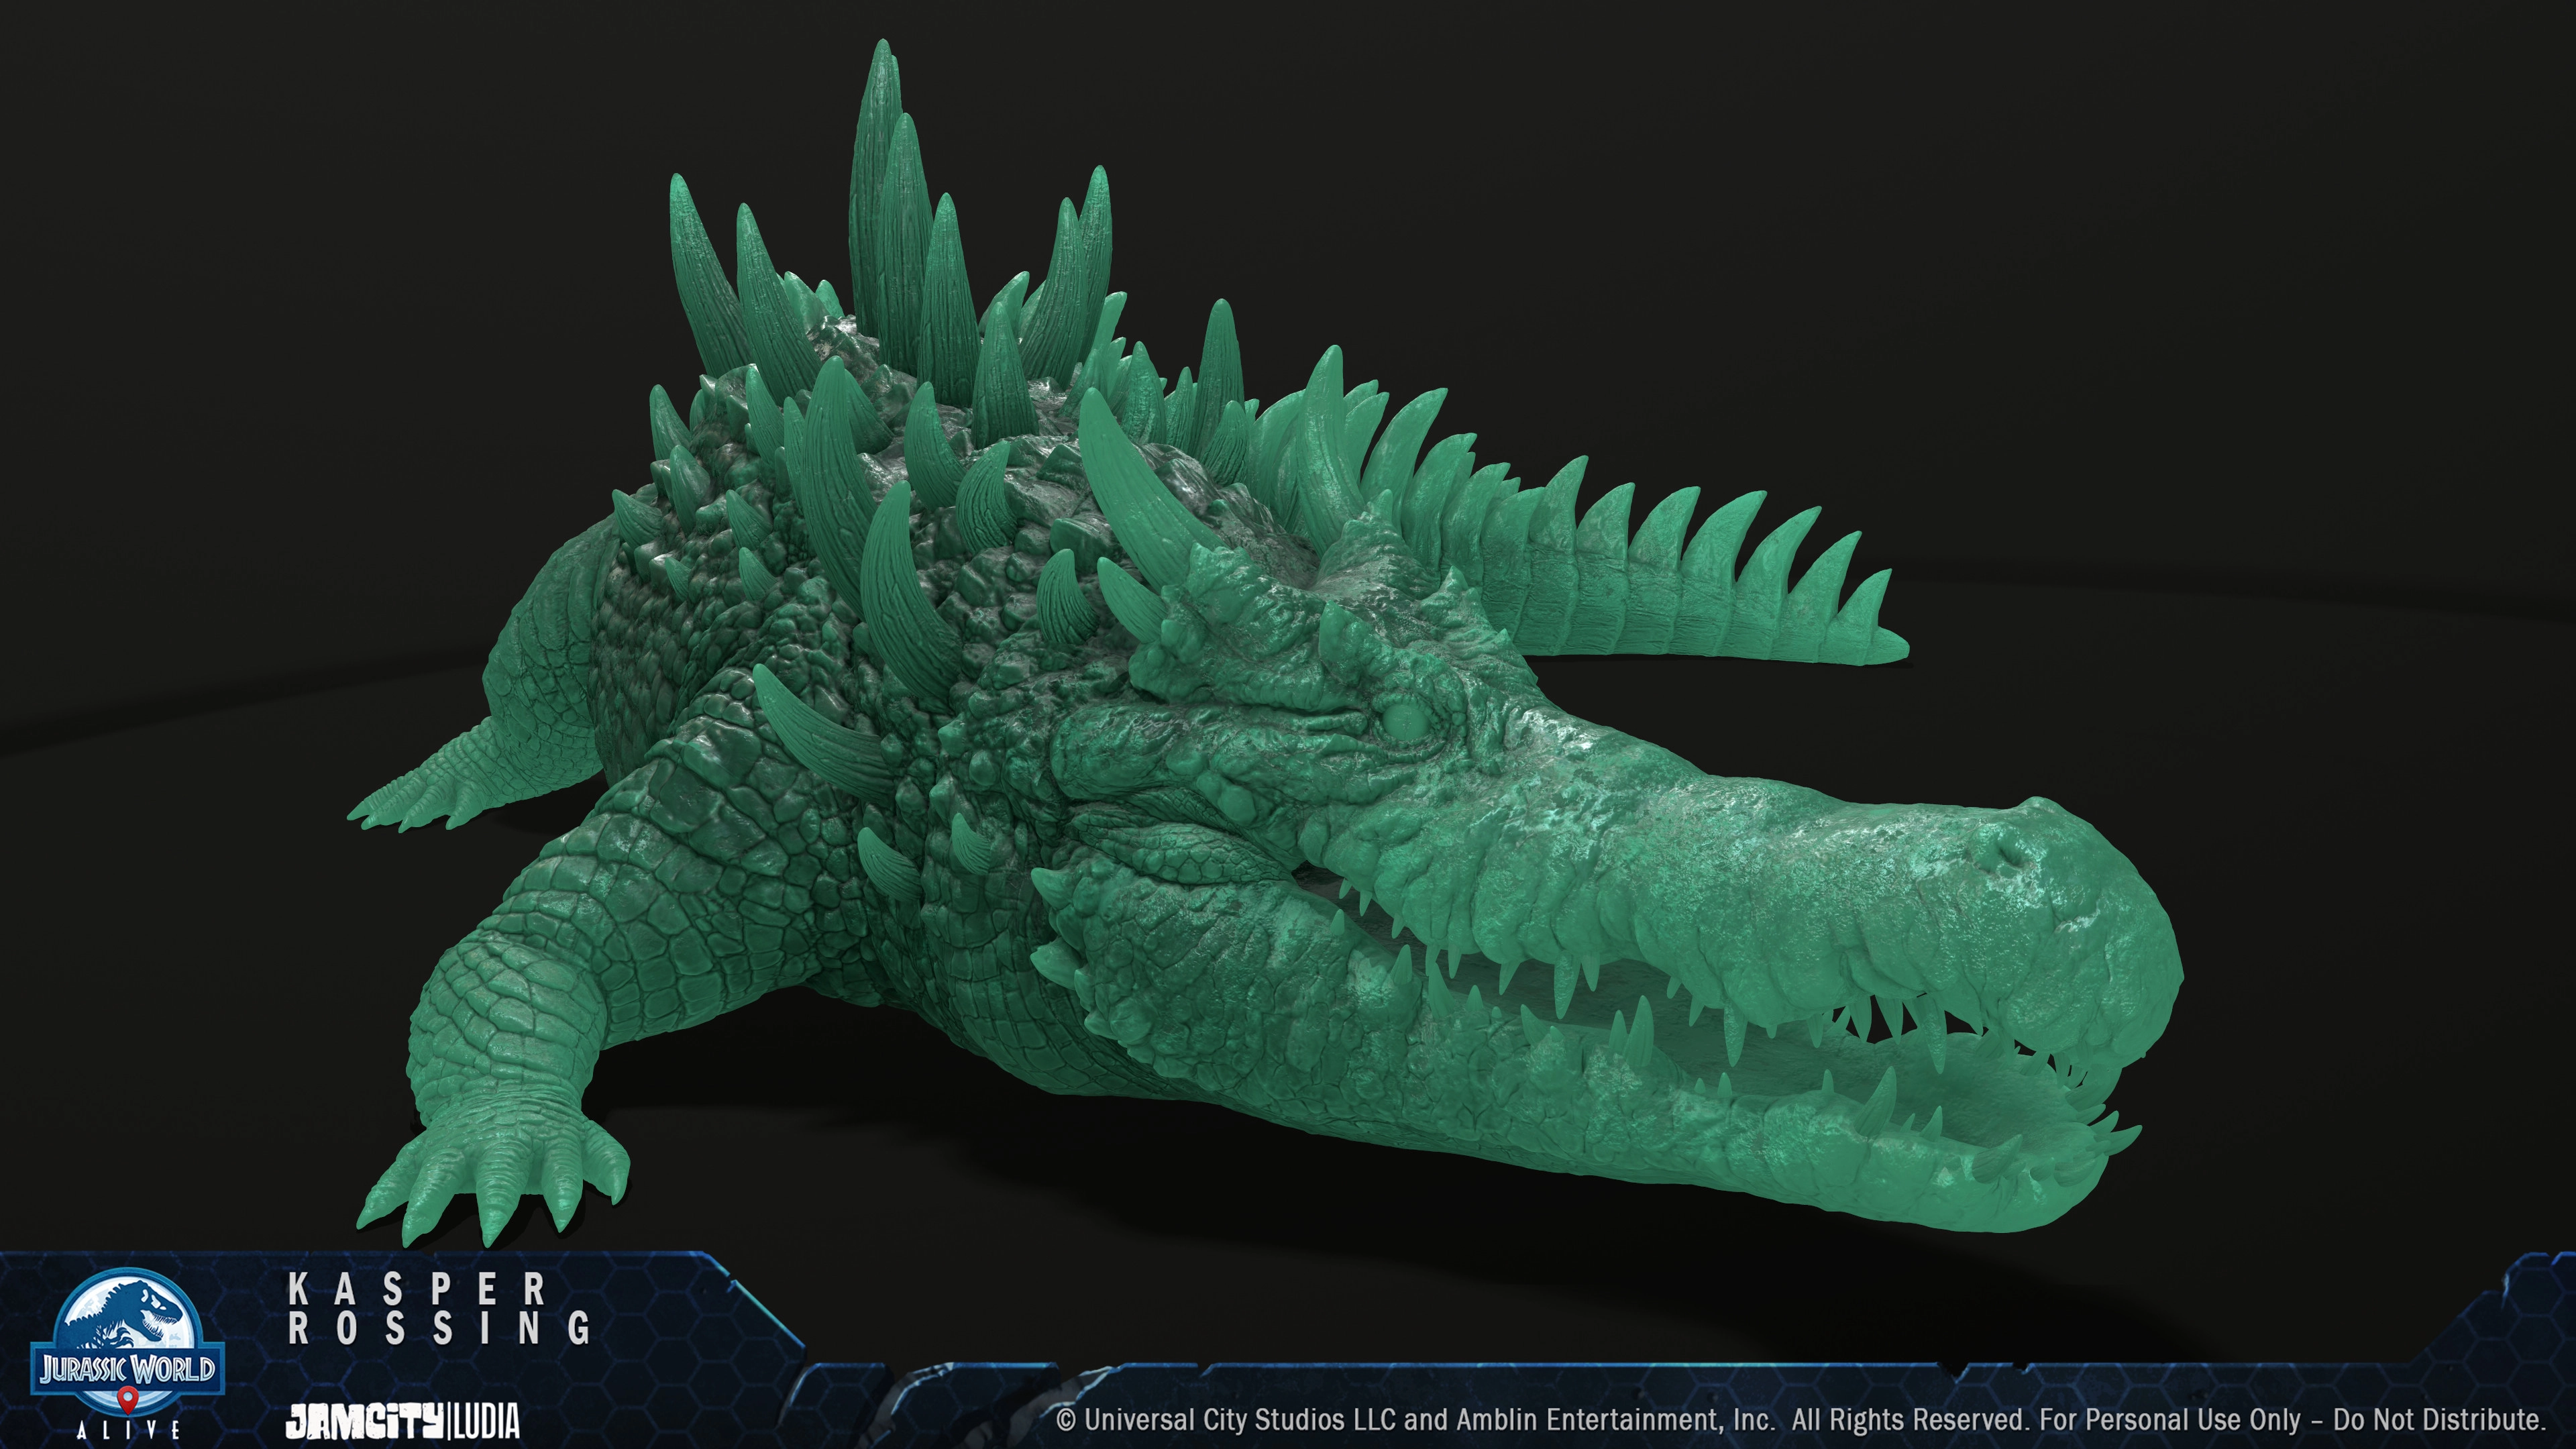Select the ROSSING name text

tap(439, 1328)
